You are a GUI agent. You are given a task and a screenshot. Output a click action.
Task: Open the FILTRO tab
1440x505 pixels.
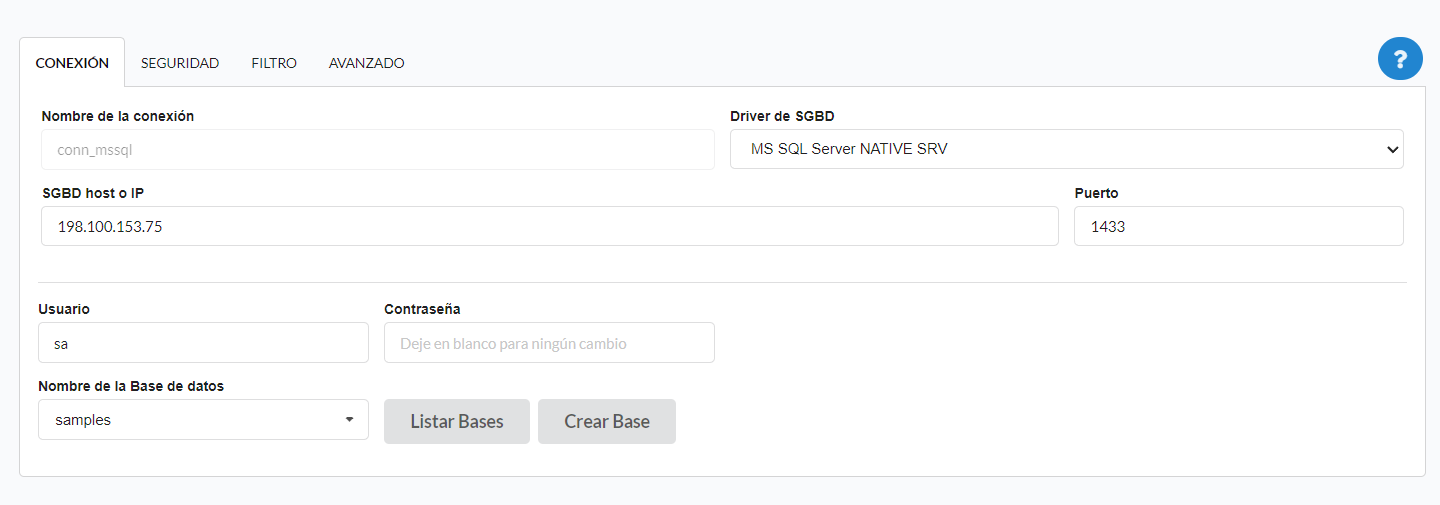tap(274, 63)
